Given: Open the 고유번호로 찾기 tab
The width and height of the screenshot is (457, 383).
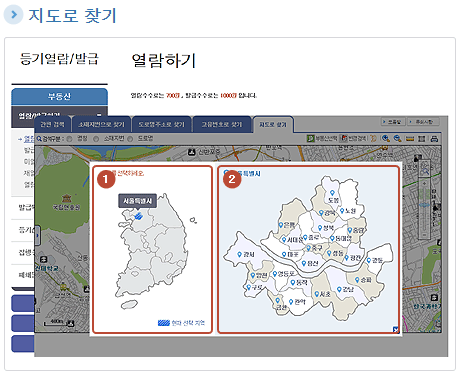Looking at the screenshot, I should pos(222,125).
